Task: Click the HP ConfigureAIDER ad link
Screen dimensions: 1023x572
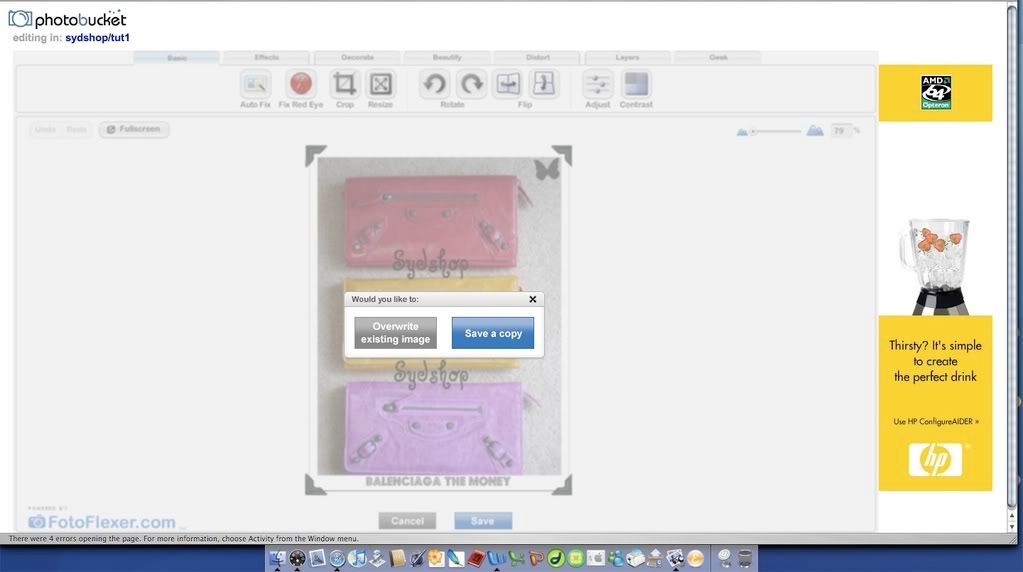Action: pos(936,421)
